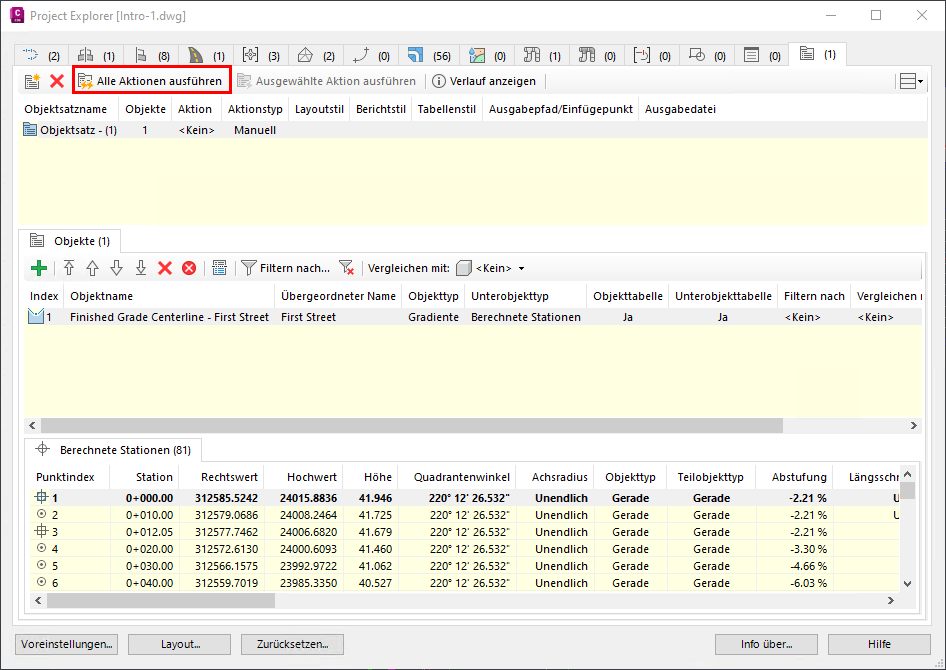Open the Alignments tab with dashed arrow icon
Viewport: 946px width, 670px height.
41,55
